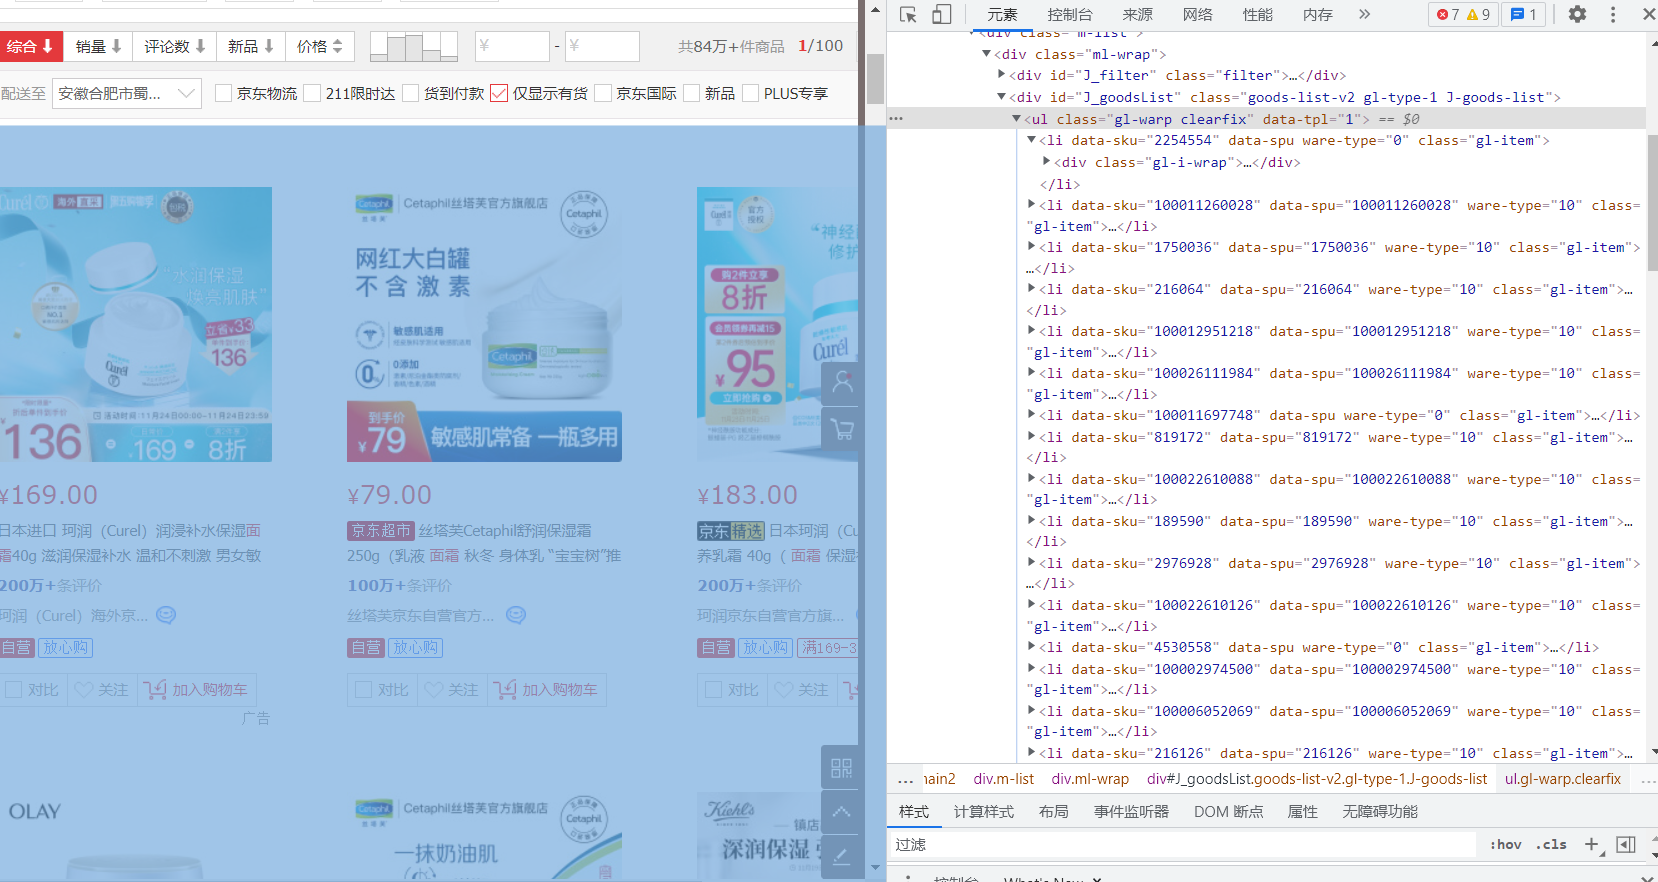
Task: Open user account sidebar icon
Action: click(842, 383)
